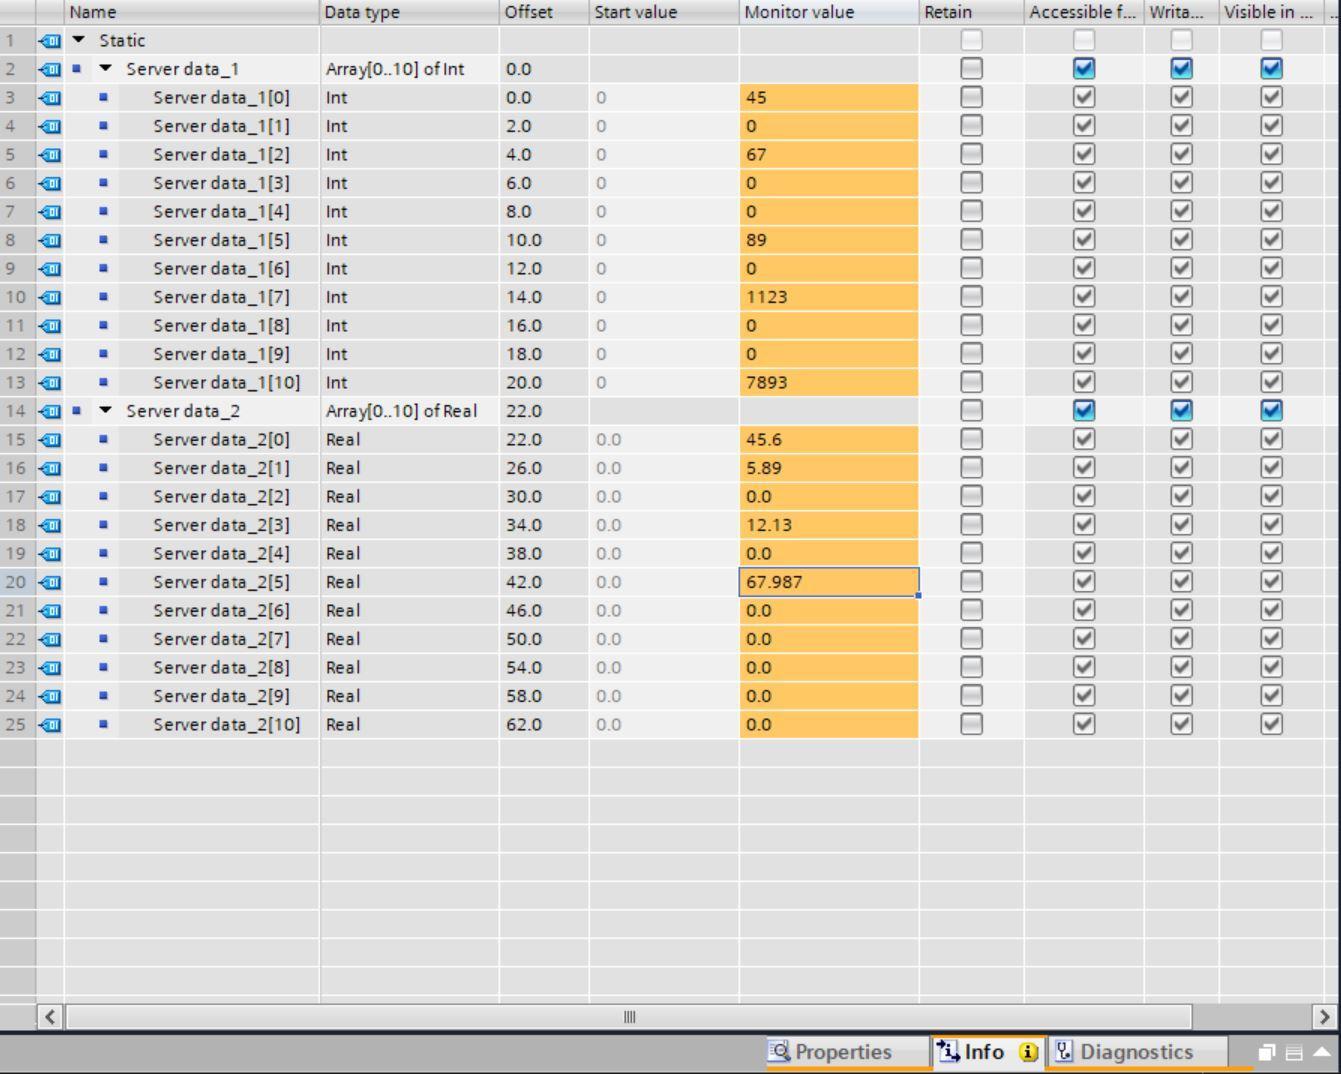Viewport: 1341px width, 1074px height.
Task: Click the blue square marker beside Server data_2[8]
Action: pyautogui.click(x=103, y=667)
